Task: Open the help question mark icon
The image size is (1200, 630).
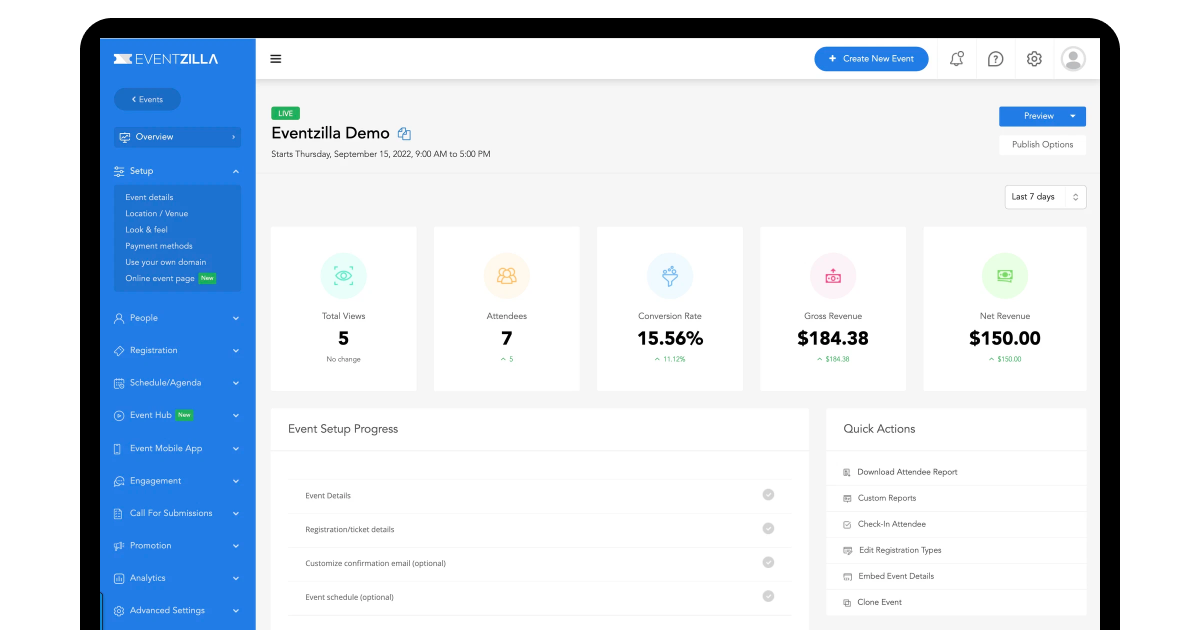Action: 995,59
